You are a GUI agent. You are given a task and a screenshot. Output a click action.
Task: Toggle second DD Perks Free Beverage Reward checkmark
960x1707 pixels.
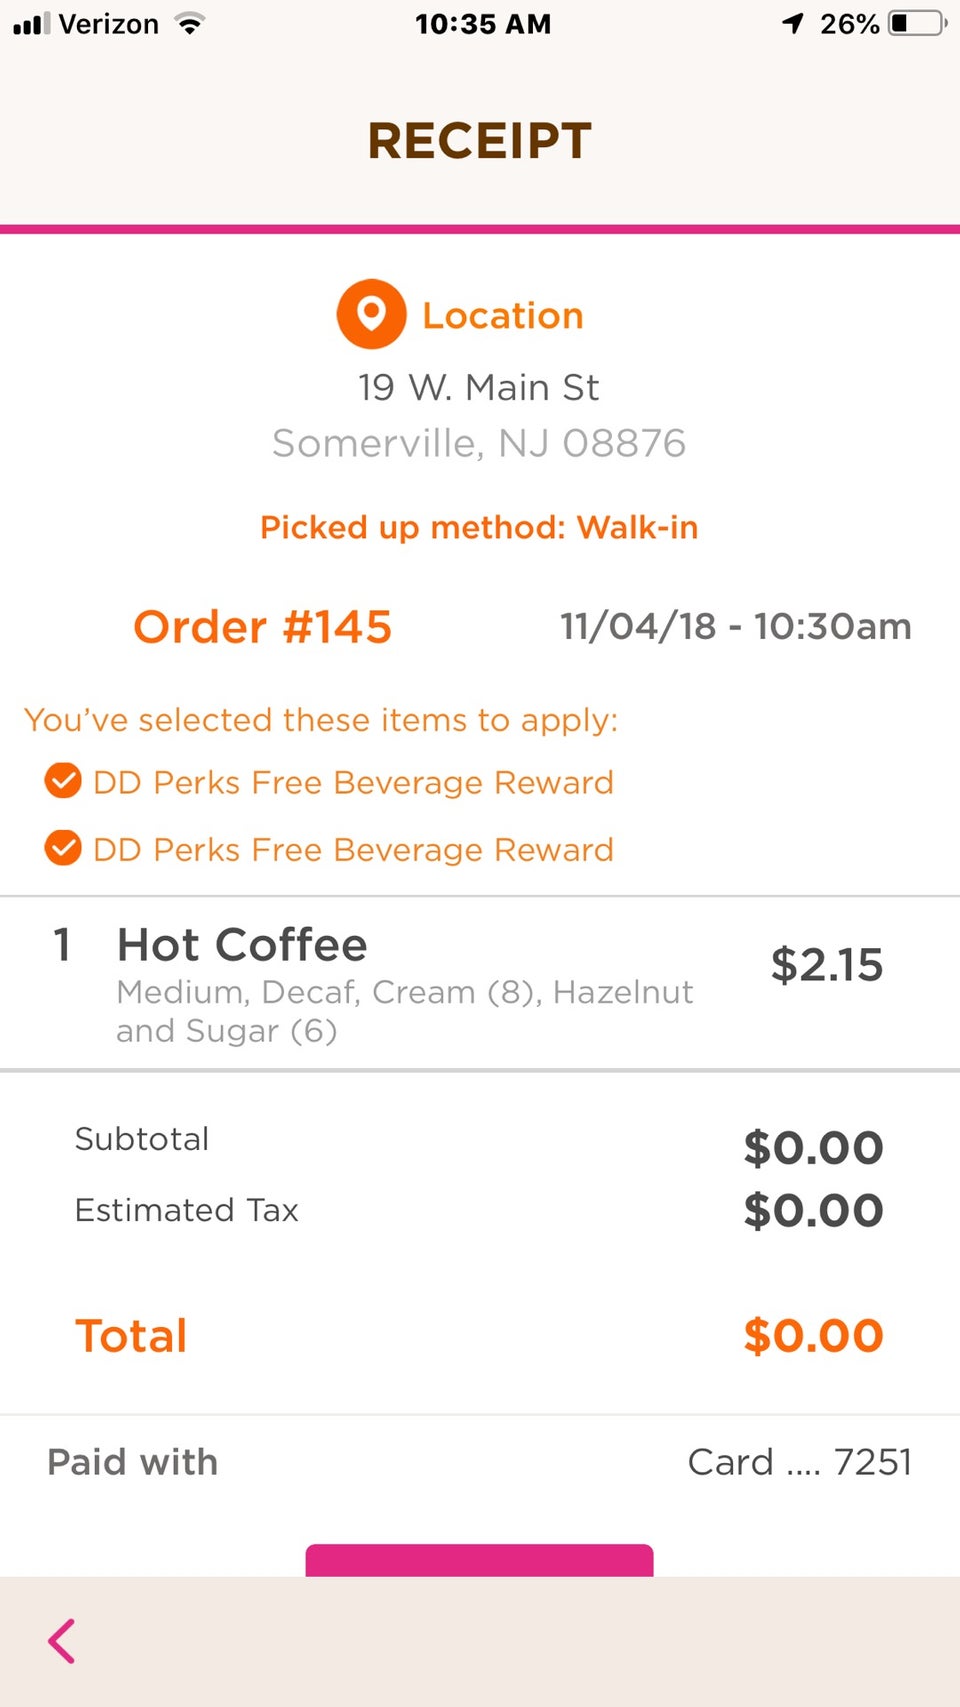coord(63,848)
